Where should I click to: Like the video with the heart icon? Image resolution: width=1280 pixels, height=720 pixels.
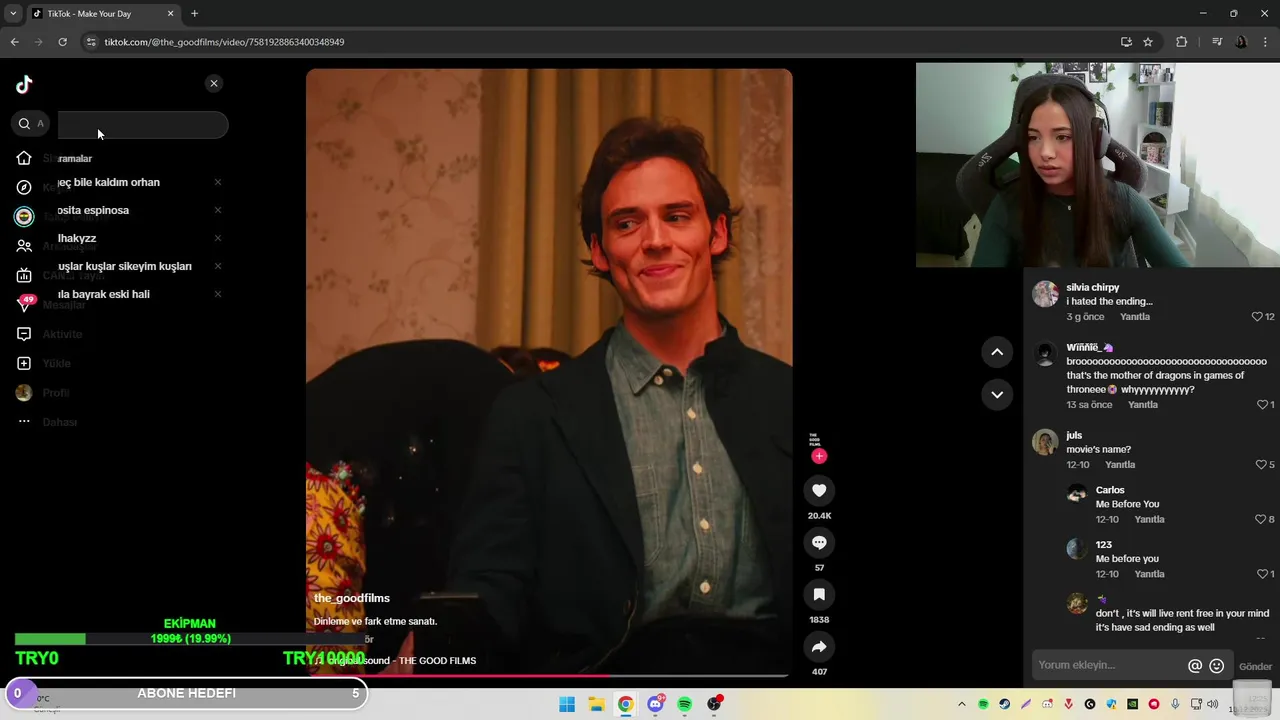(x=819, y=490)
